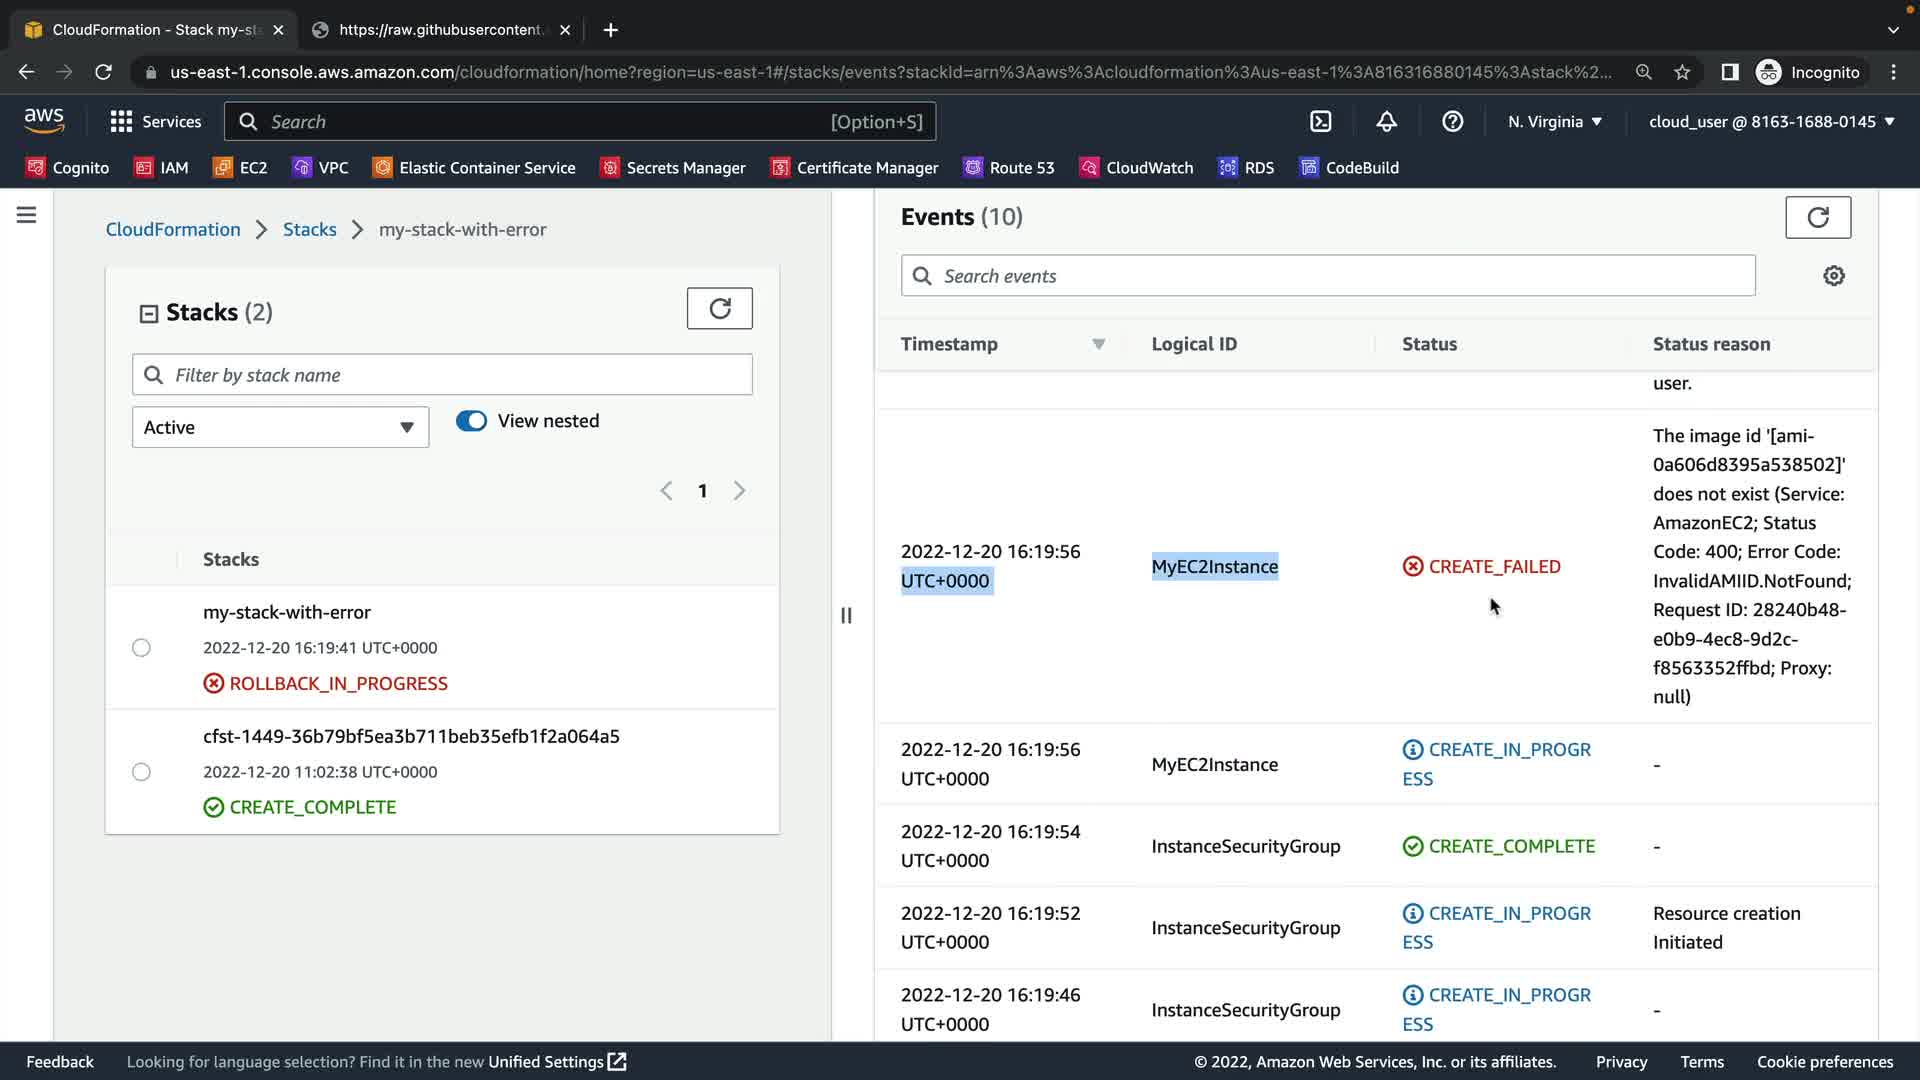
Task: Open the EC2 shortcut in favorites bar
Action: (240, 168)
